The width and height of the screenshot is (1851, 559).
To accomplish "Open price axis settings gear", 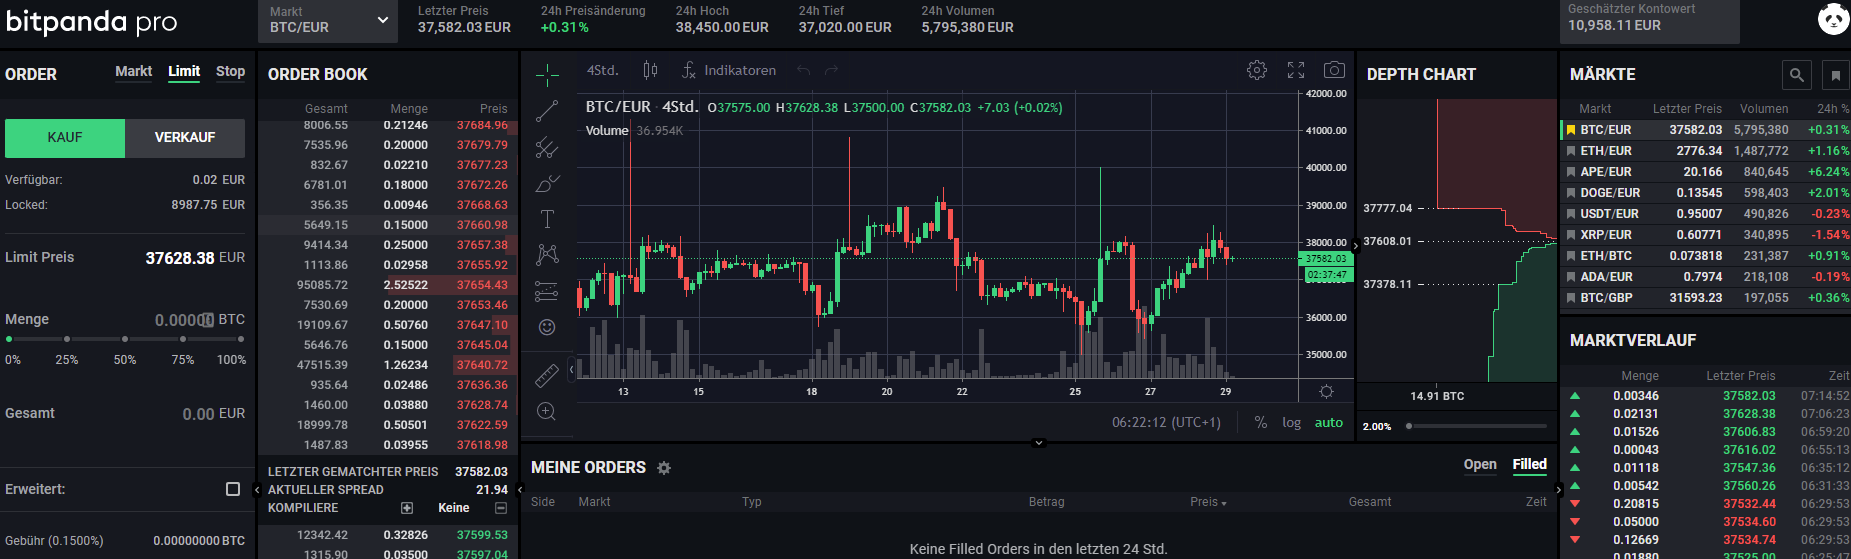I will point(1327,392).
